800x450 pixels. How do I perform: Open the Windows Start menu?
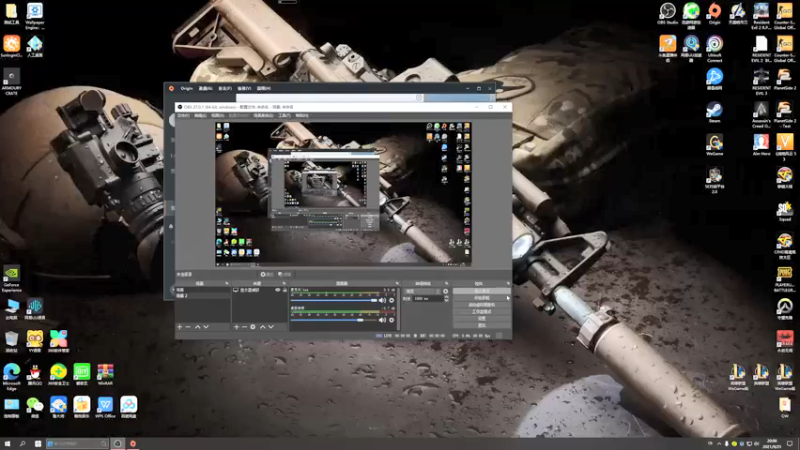[x=7, y=443]
